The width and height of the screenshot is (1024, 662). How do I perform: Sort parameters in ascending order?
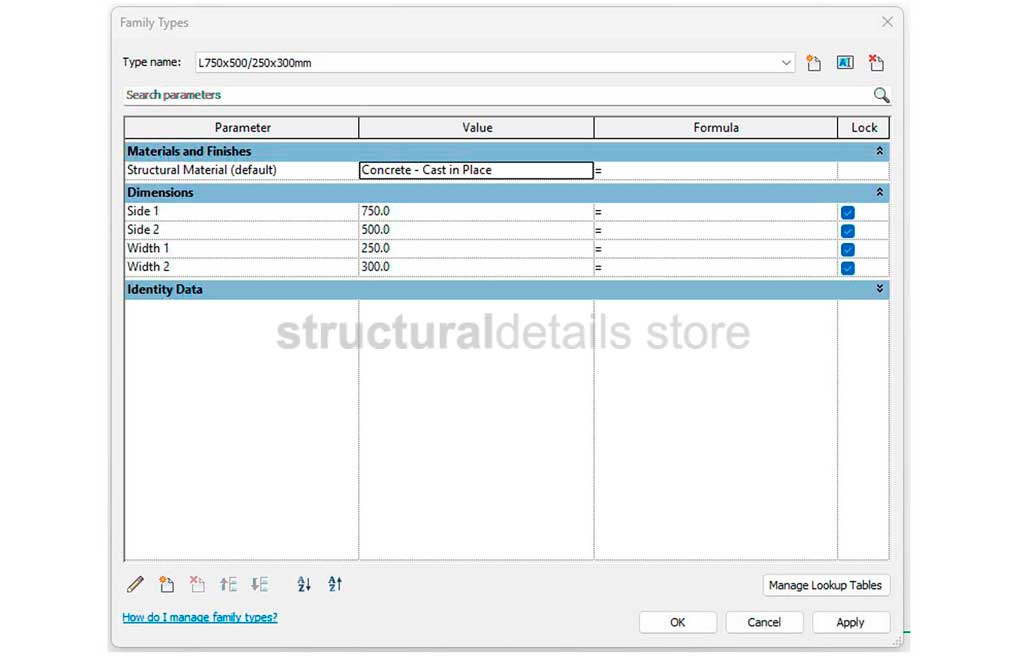point(304,584)
